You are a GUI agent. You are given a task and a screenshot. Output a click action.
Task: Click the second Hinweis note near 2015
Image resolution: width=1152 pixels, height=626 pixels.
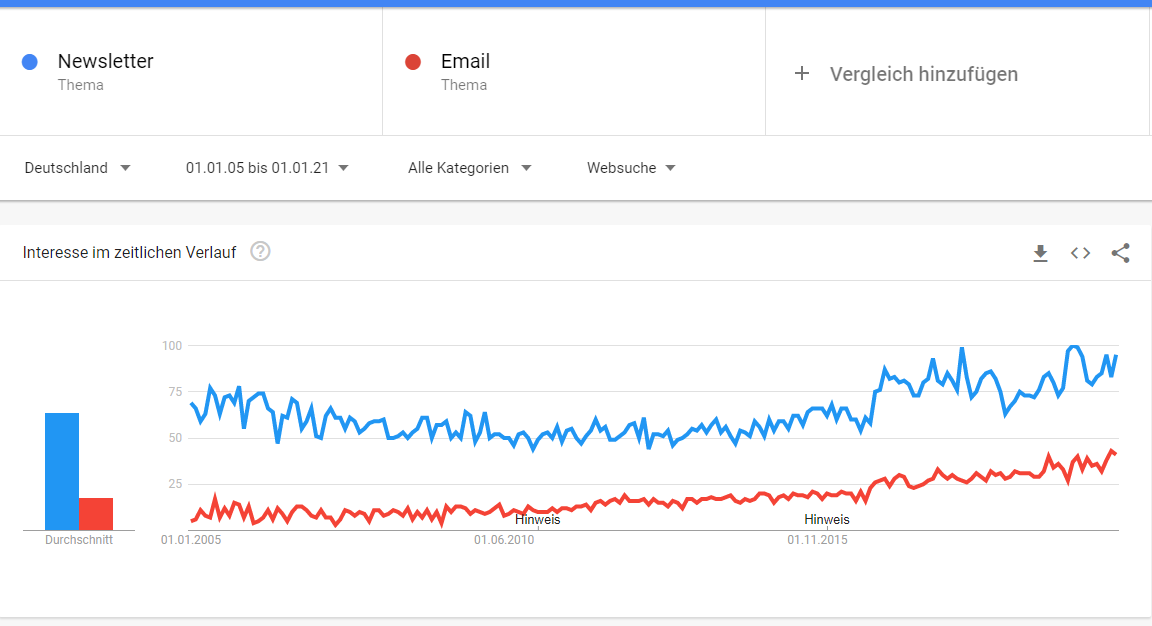coord(827,519)
